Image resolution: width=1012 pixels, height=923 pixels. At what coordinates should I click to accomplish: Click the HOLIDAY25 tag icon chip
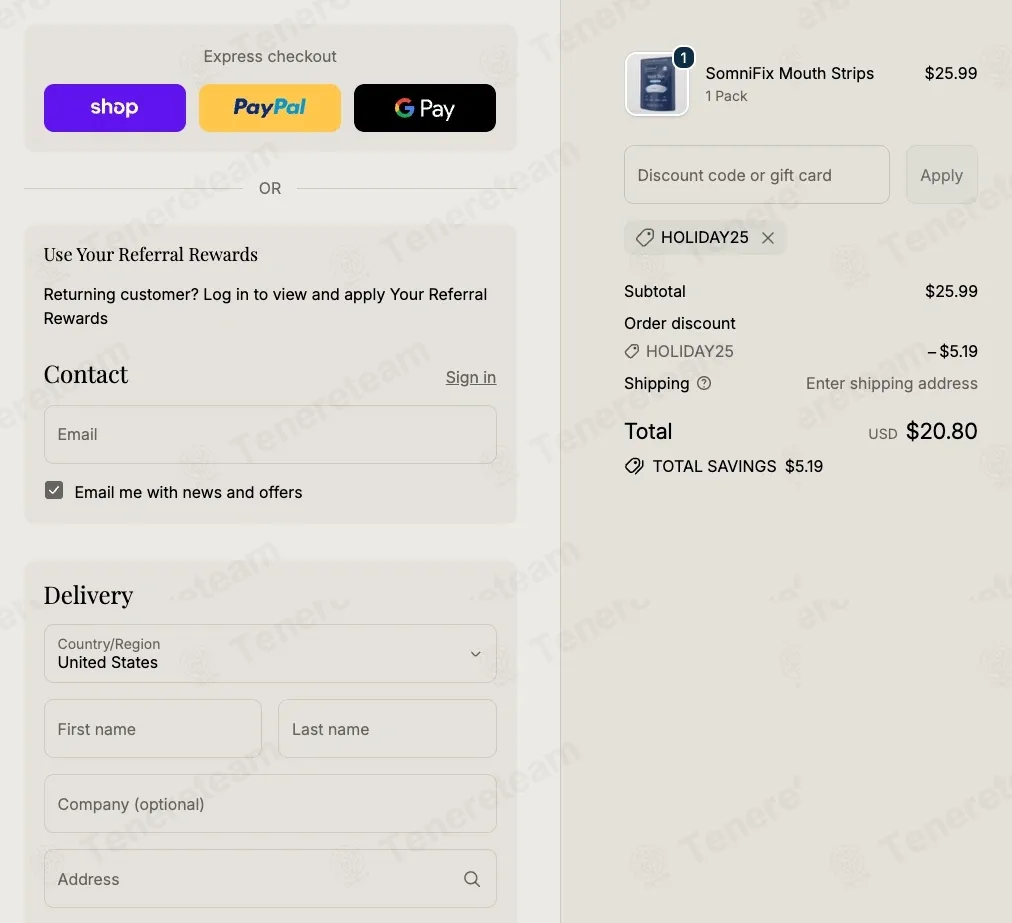tap(645, 238)
